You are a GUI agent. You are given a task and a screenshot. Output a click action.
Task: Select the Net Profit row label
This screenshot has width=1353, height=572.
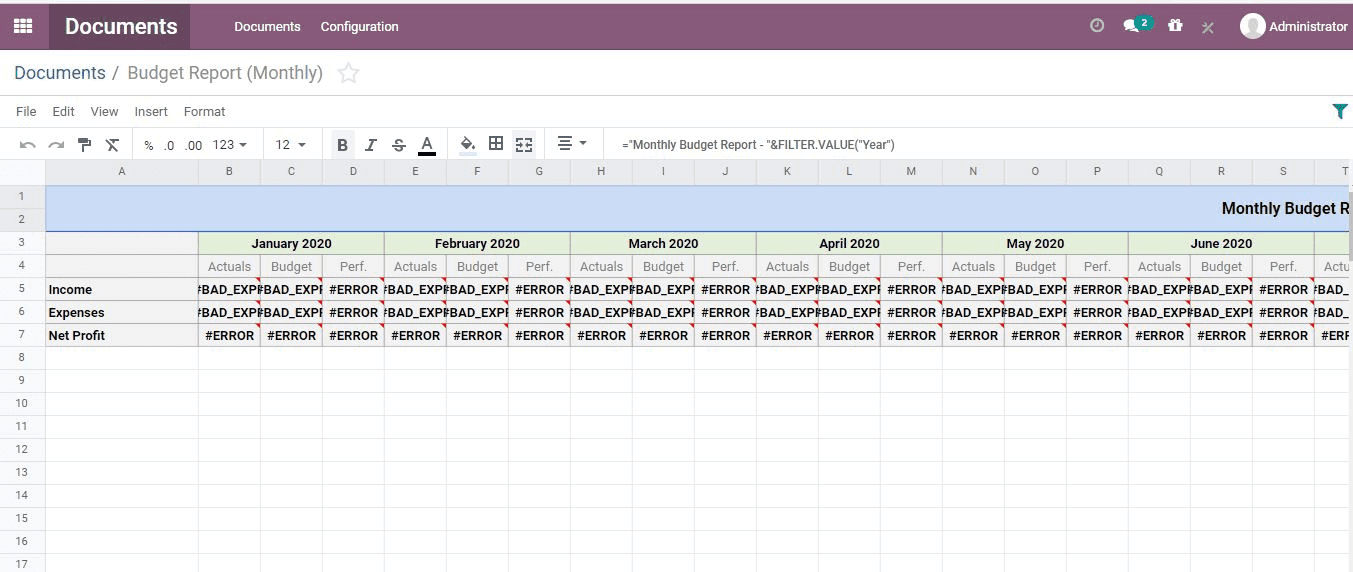pyautogui.click(x=122, y=335)
